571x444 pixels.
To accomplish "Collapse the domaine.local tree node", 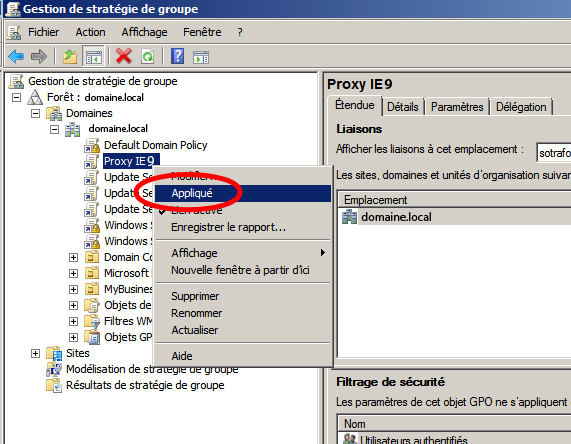I will [54, 130].
